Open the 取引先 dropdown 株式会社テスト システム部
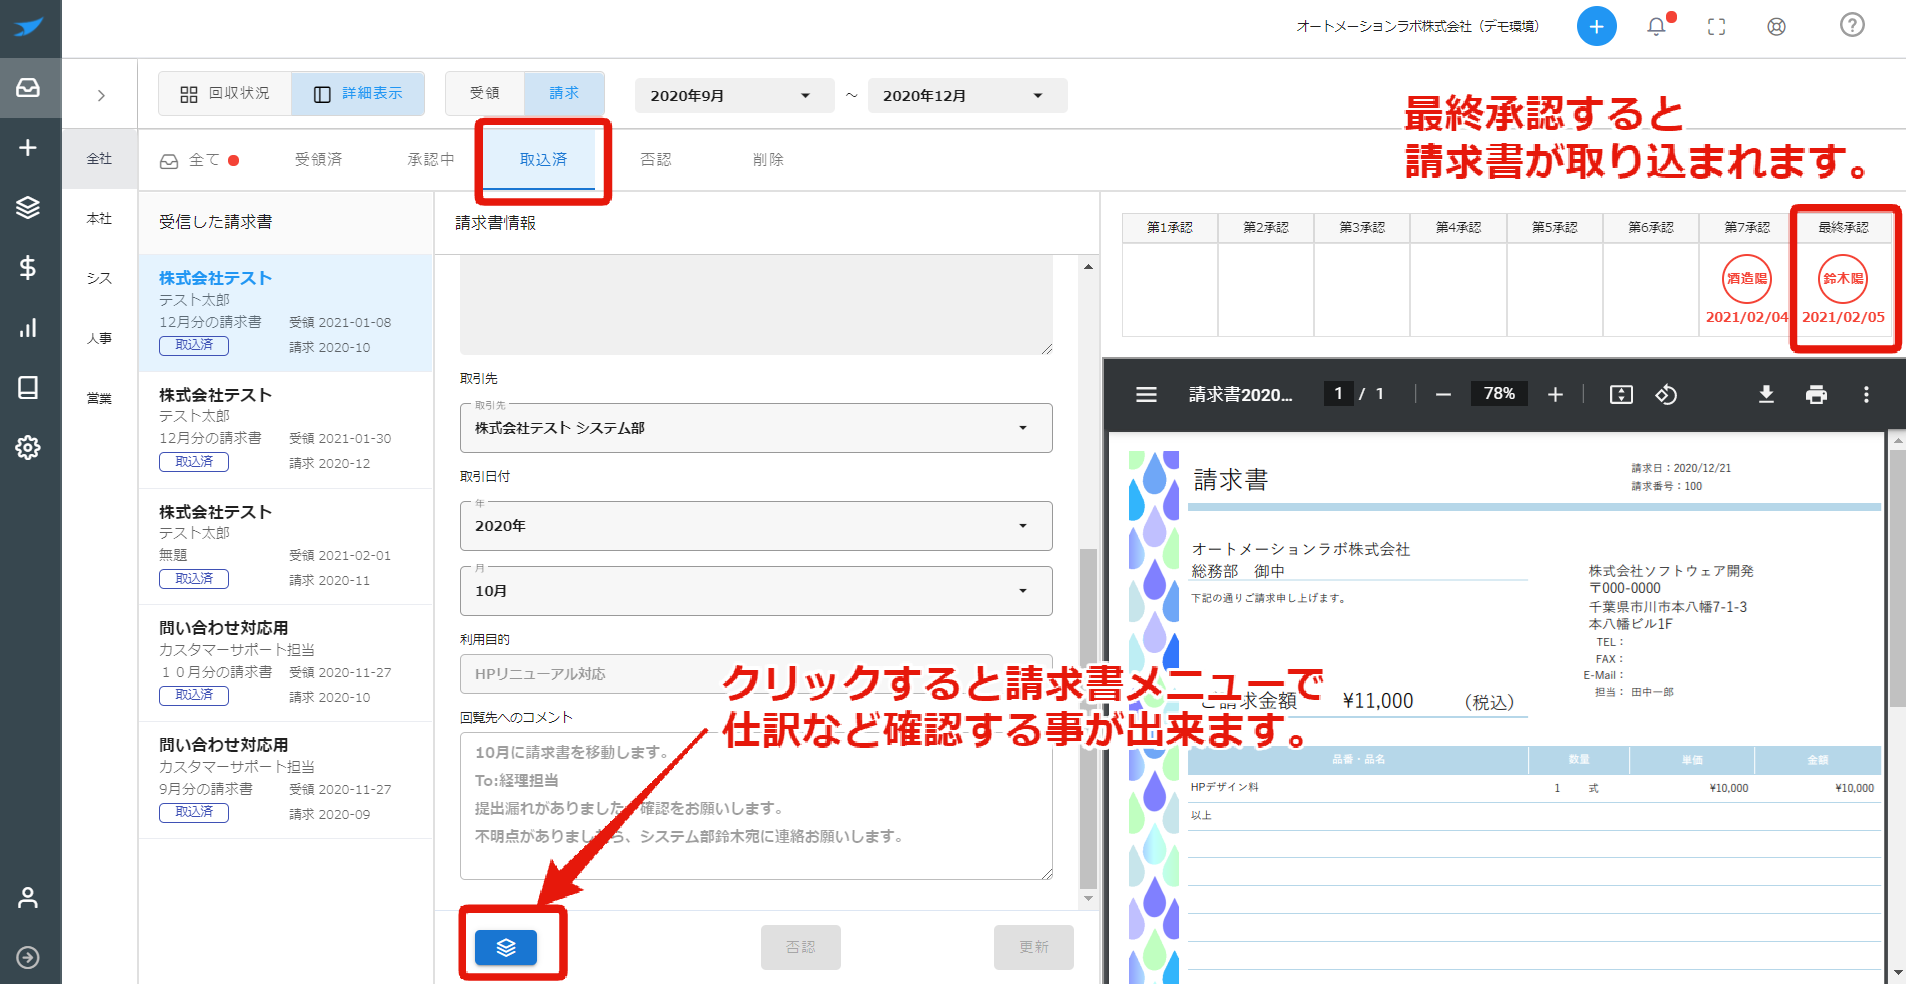Viewport: 1906px width, 984px height. pos(756,428)
